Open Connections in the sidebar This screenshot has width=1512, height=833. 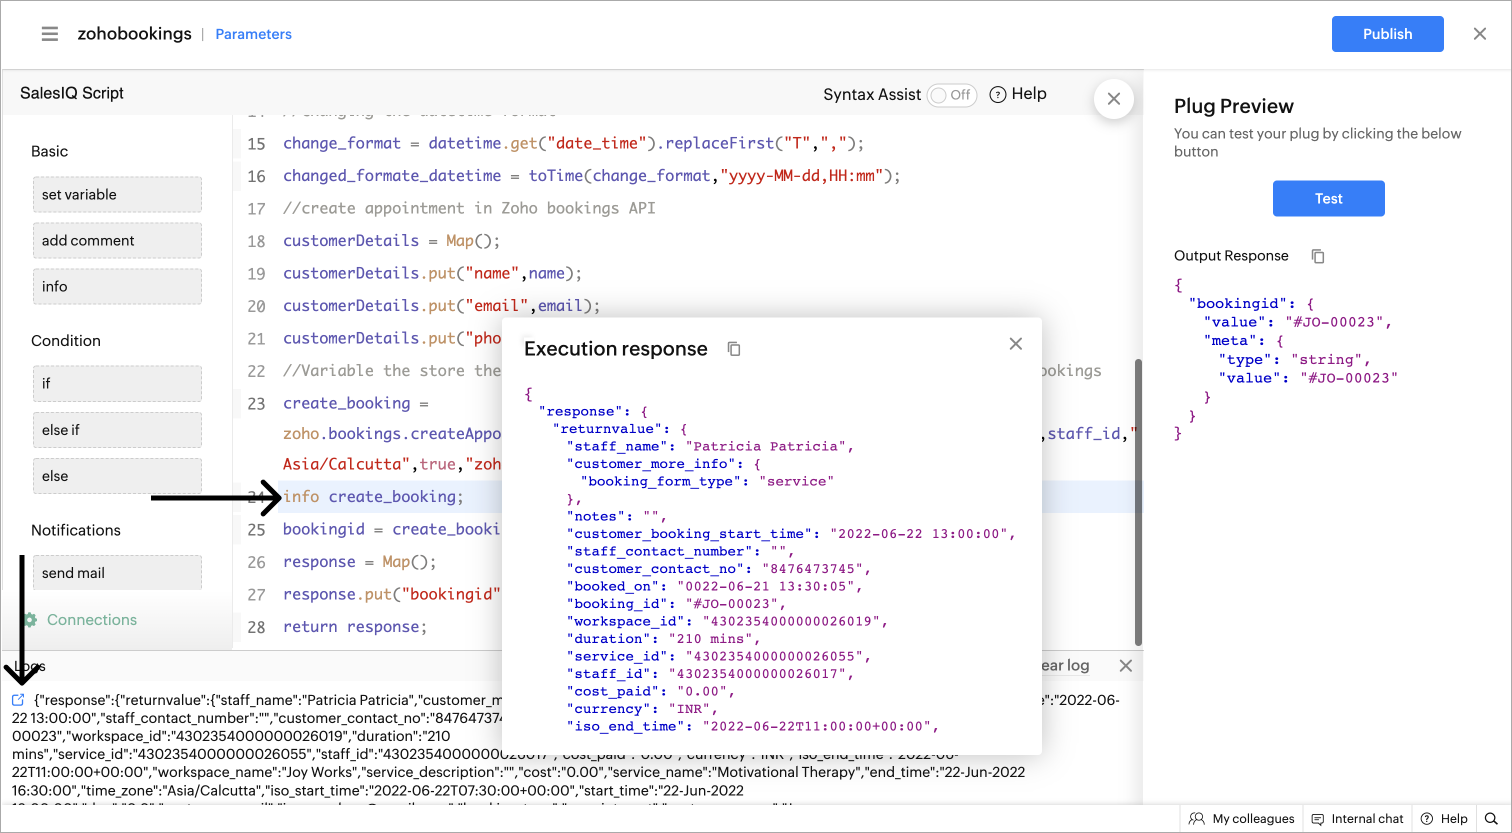(91, 620)
